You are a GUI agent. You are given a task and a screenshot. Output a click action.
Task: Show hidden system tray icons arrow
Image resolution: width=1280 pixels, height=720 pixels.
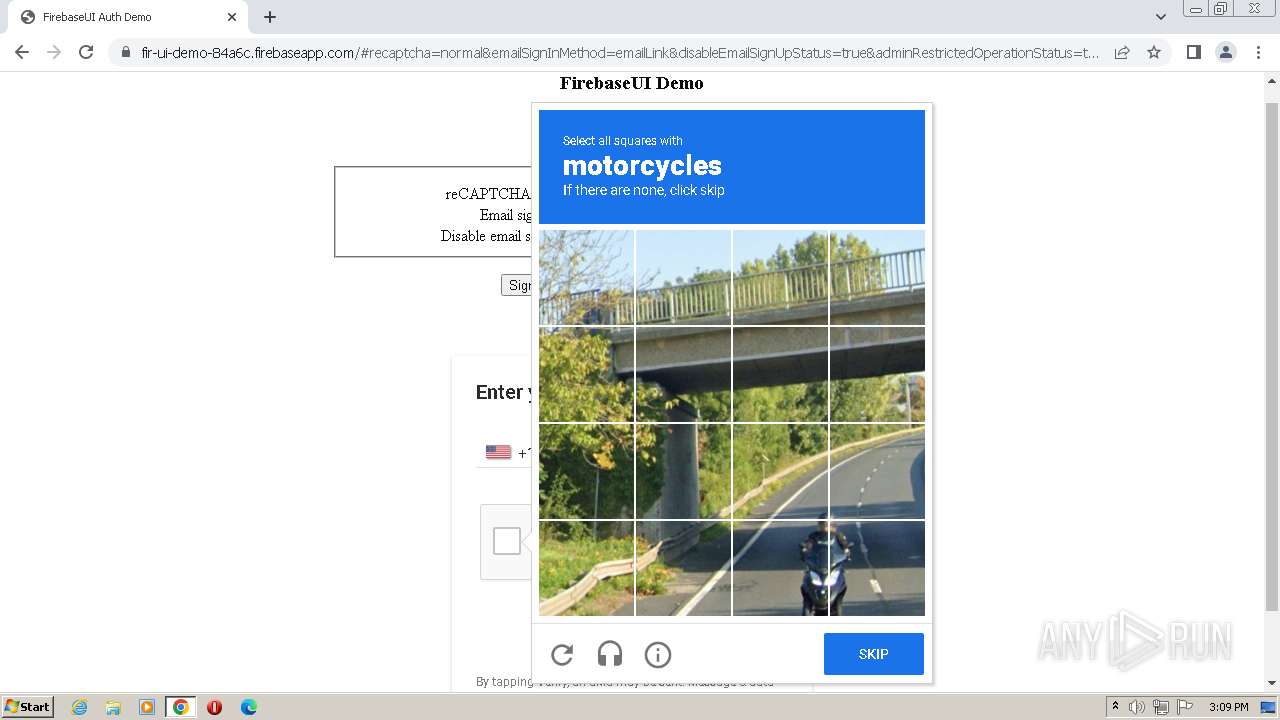1115,707
